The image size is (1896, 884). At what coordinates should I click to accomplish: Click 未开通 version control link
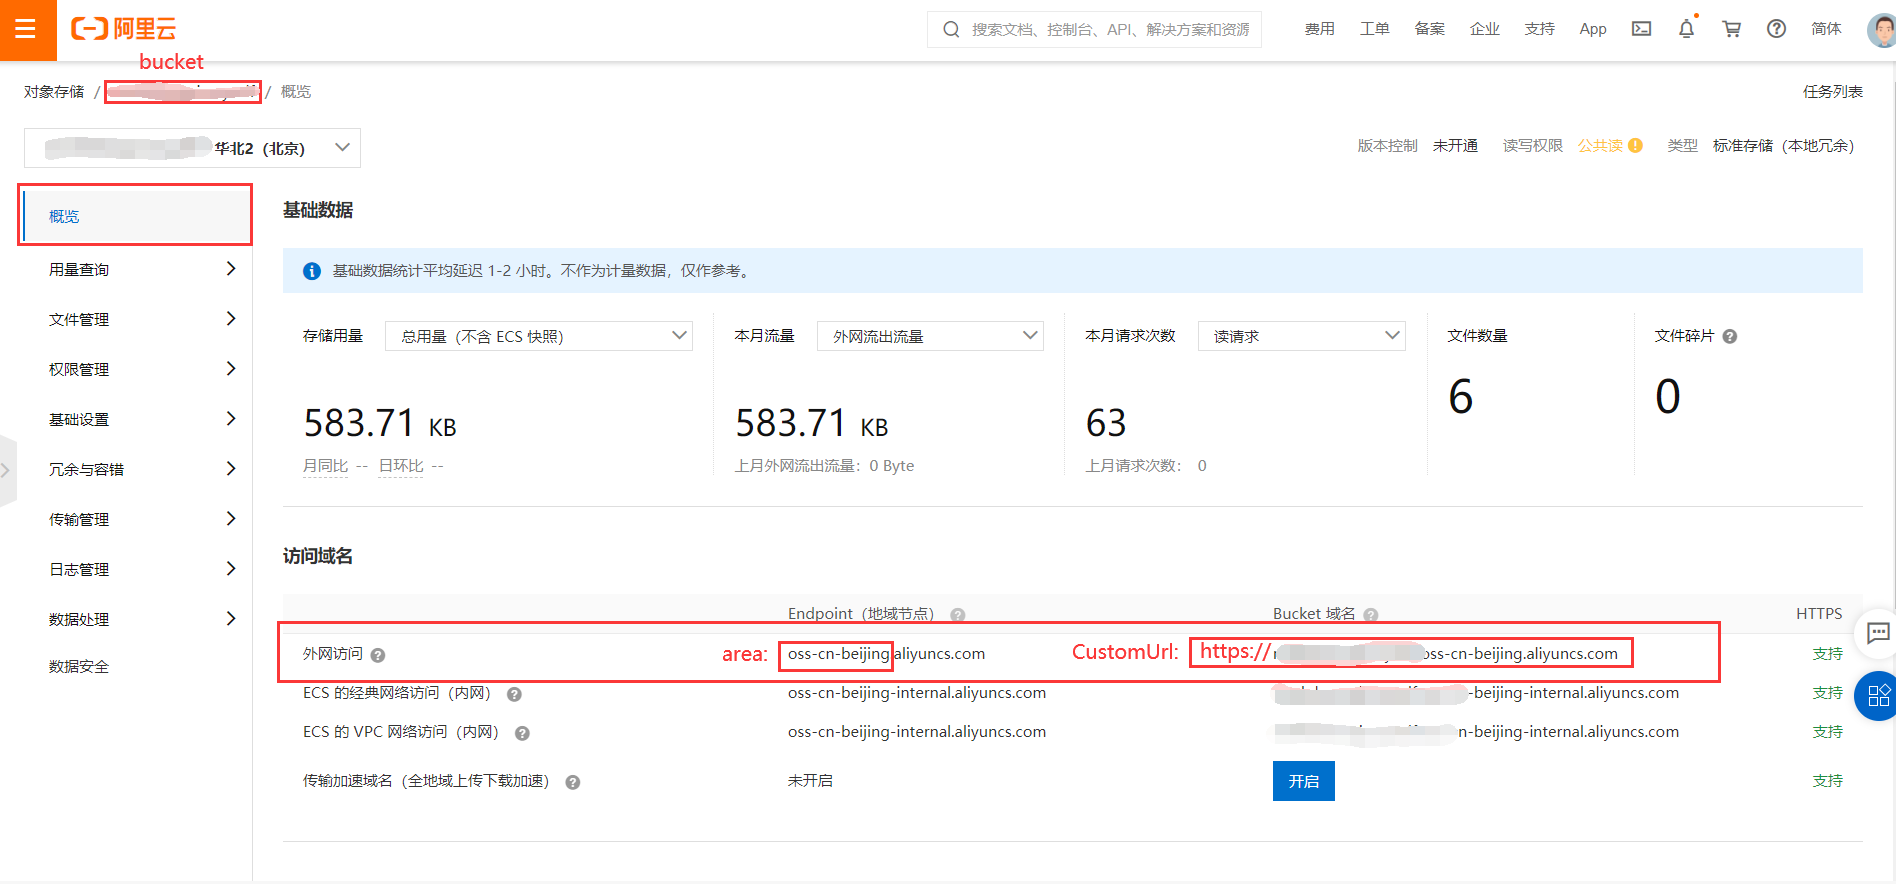click(1455, 146)
